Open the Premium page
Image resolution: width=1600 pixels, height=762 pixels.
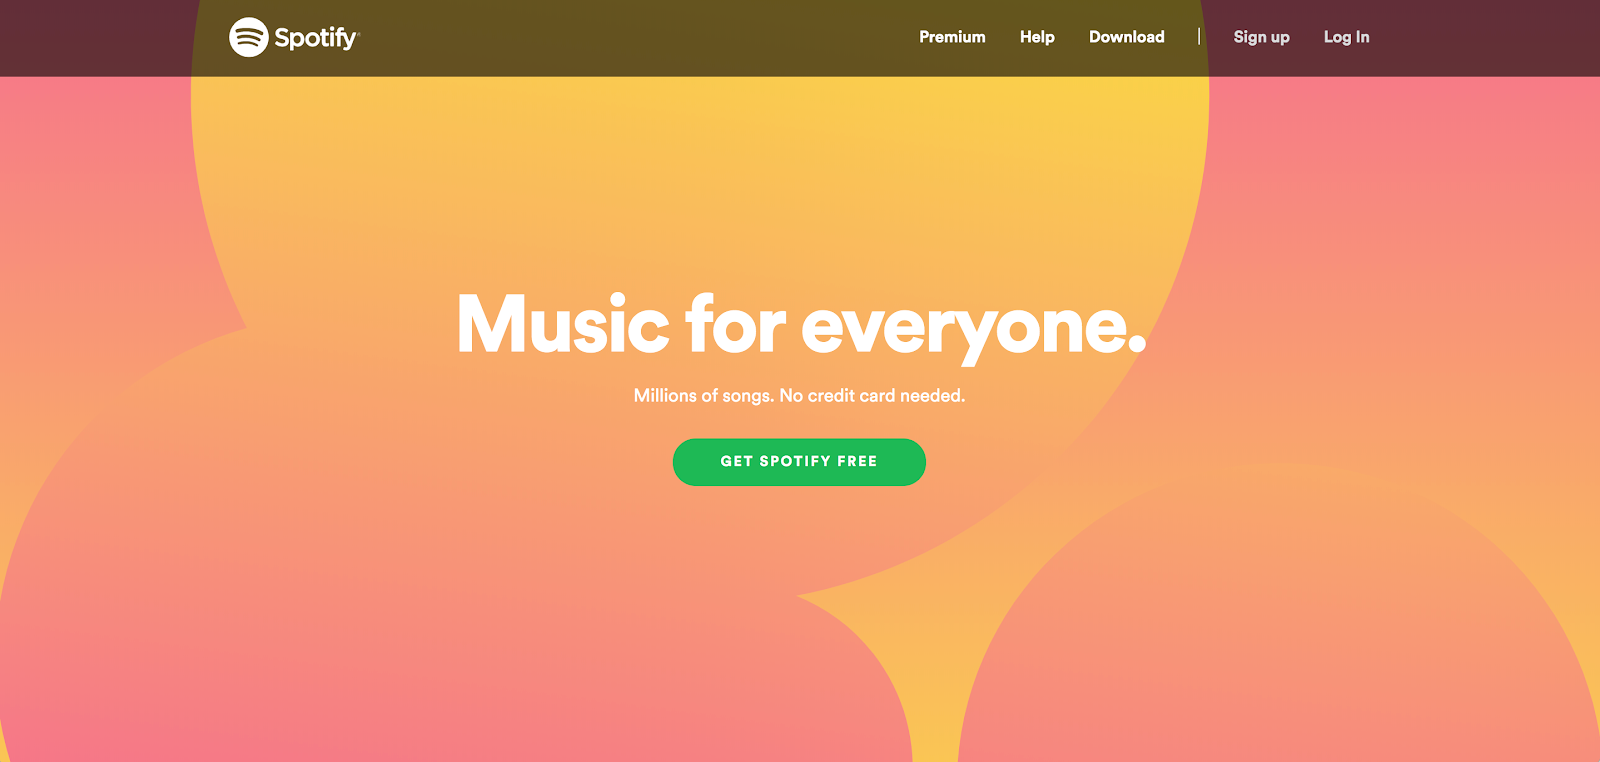click(x=952, y=37)
